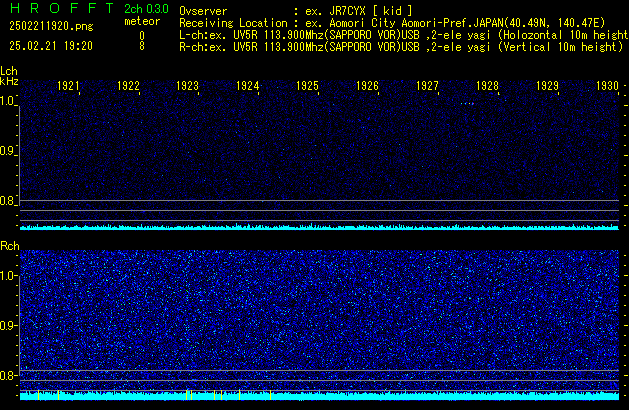Click the Lch '0.8' frequency axis label
The image size is (629, 410).
coord(7,201)
